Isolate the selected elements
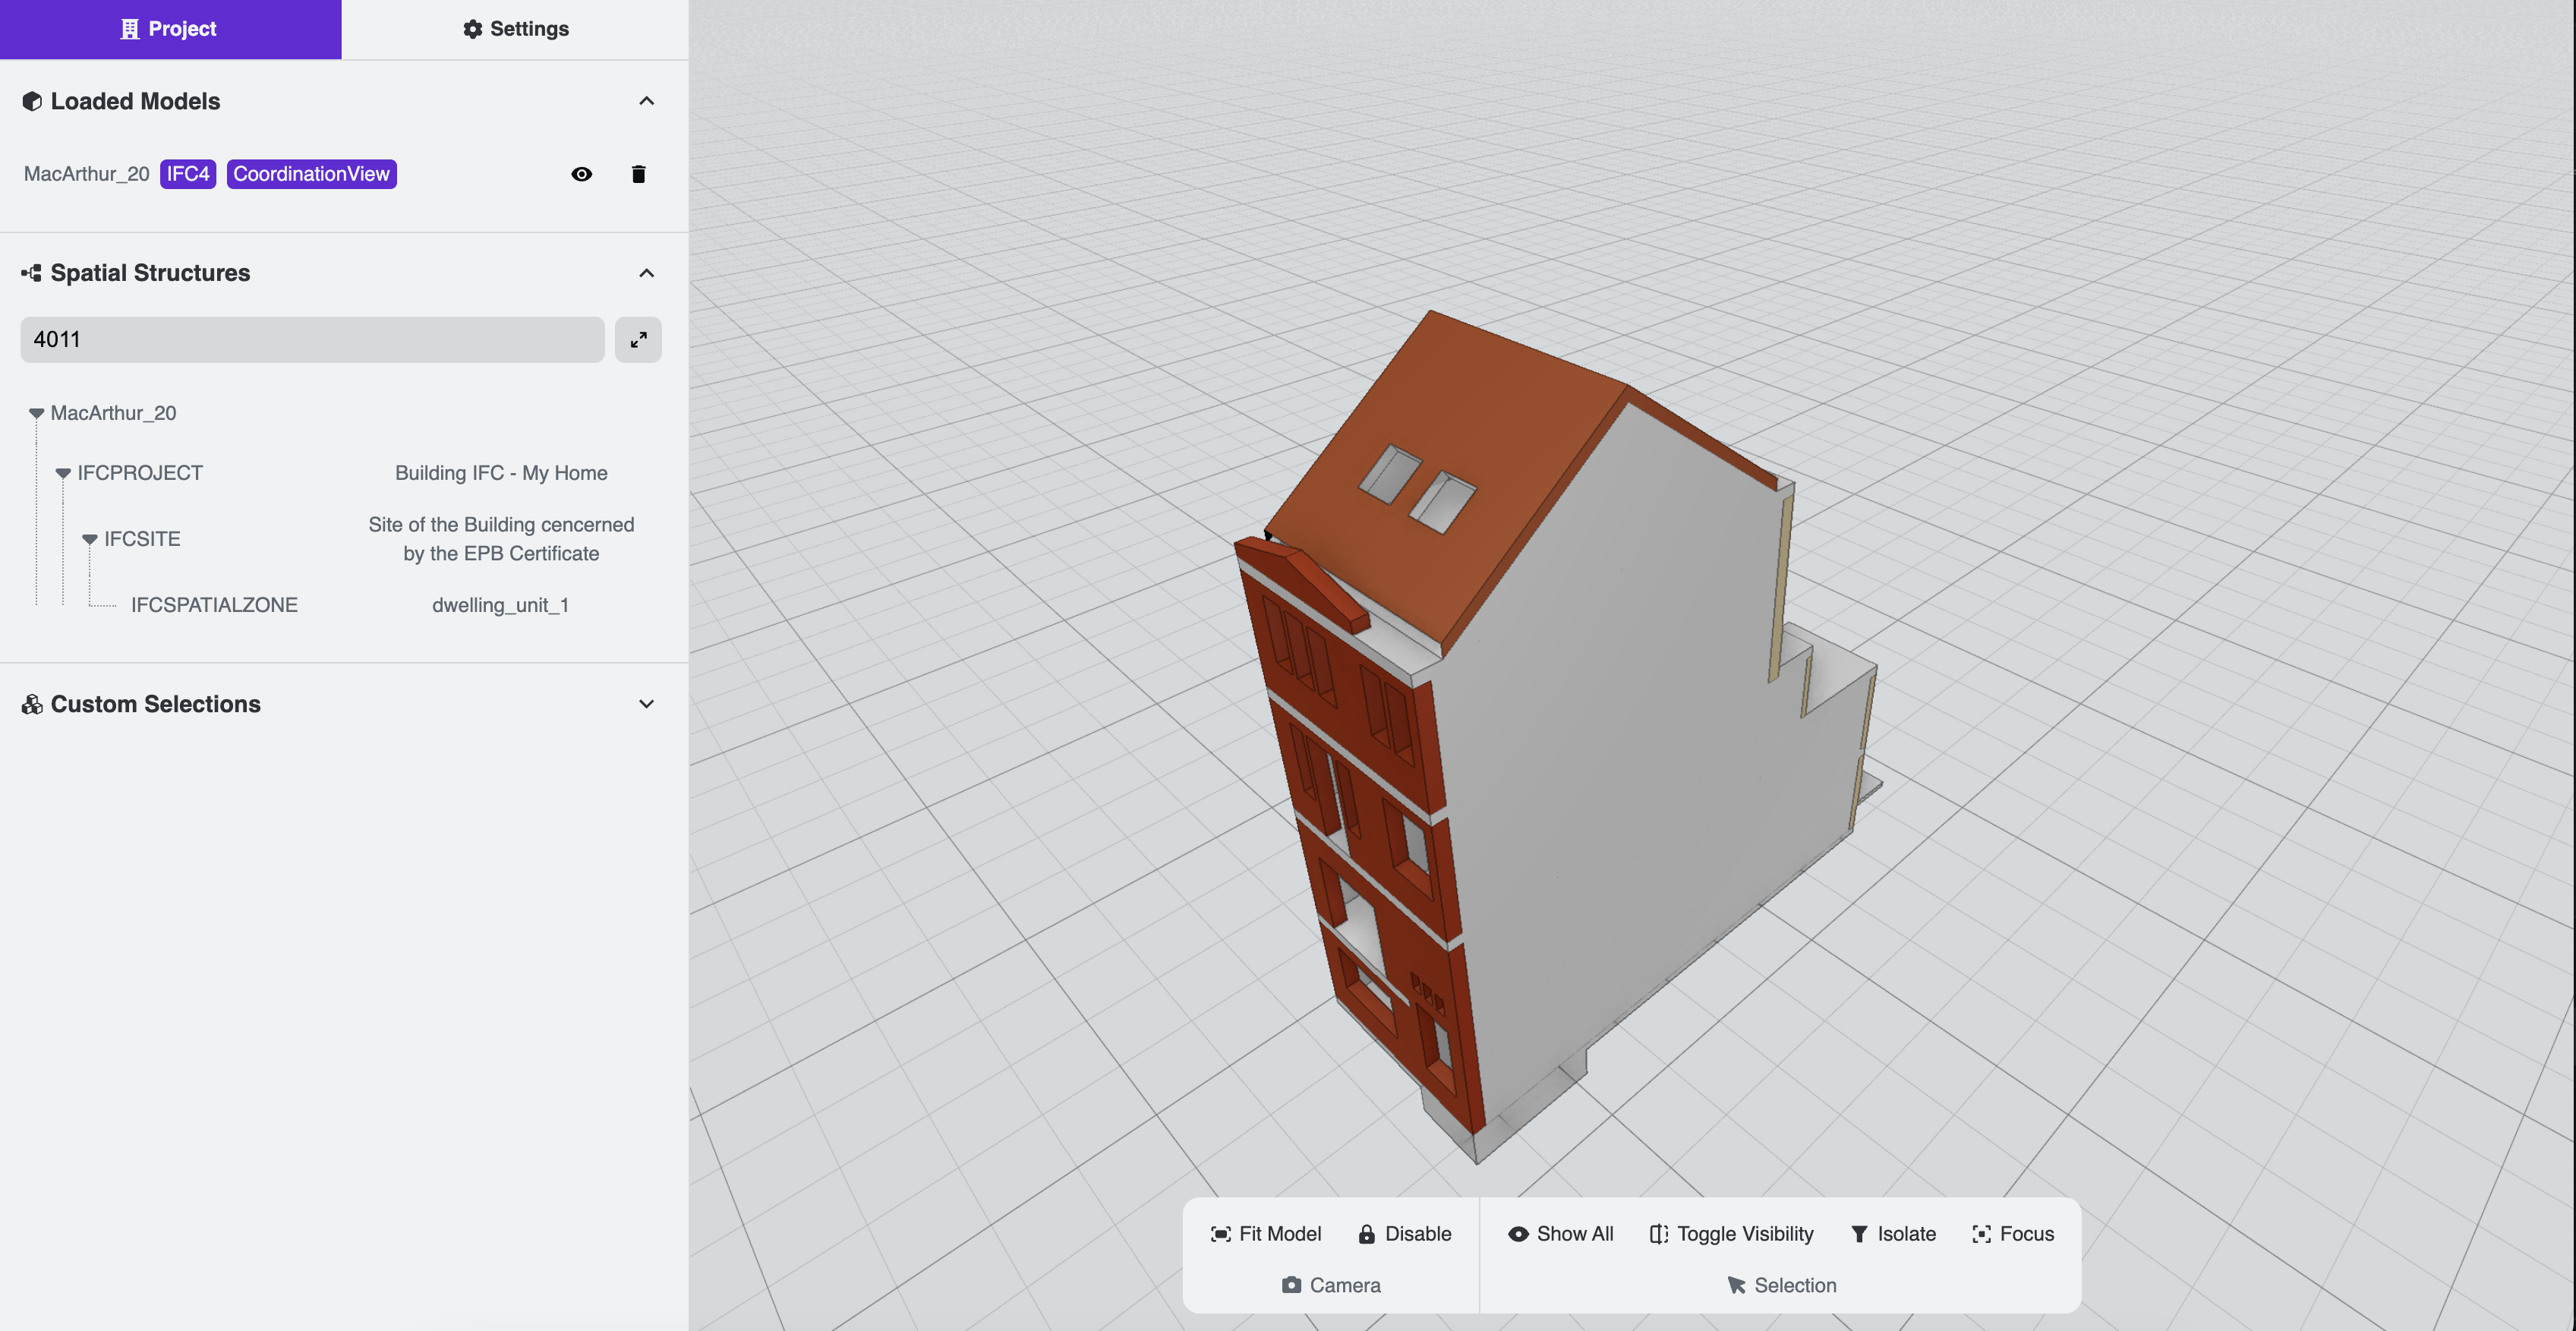Image resolution: width=2576 pixels, height=1331 pixels. tap(1892, 1234)
